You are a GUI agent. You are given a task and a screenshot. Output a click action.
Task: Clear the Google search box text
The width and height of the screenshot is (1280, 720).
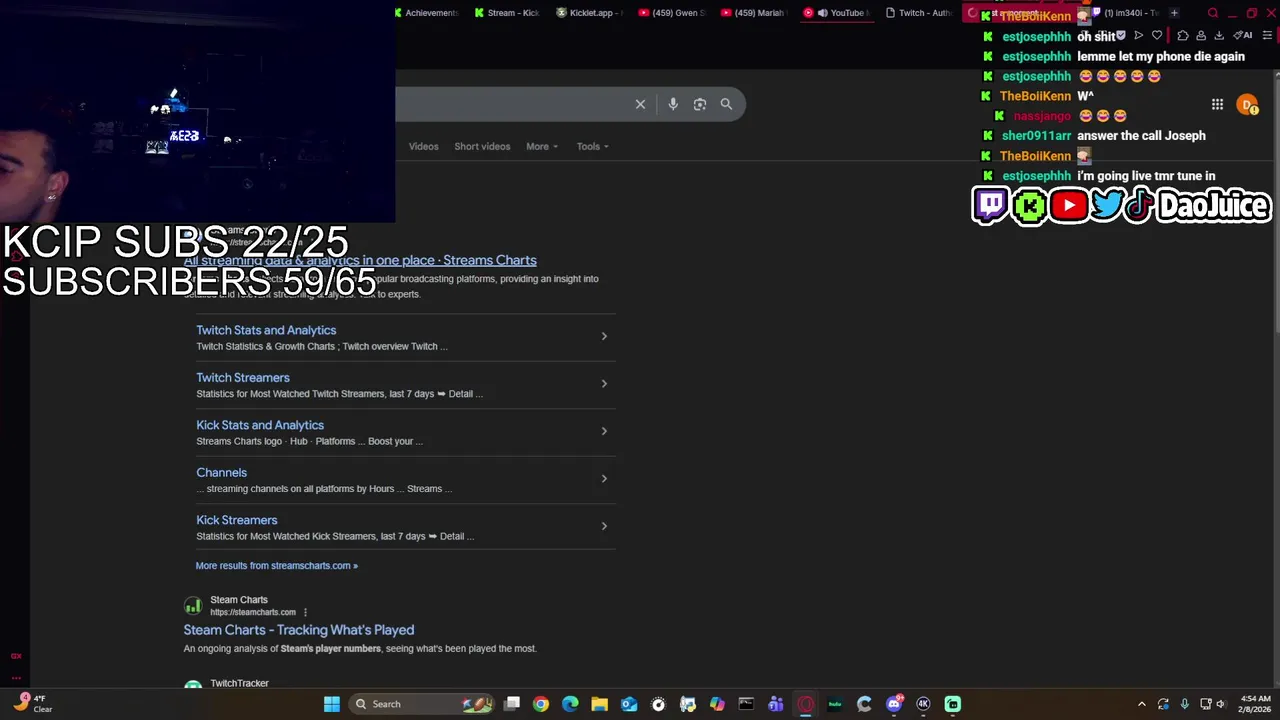coord(640,104)
